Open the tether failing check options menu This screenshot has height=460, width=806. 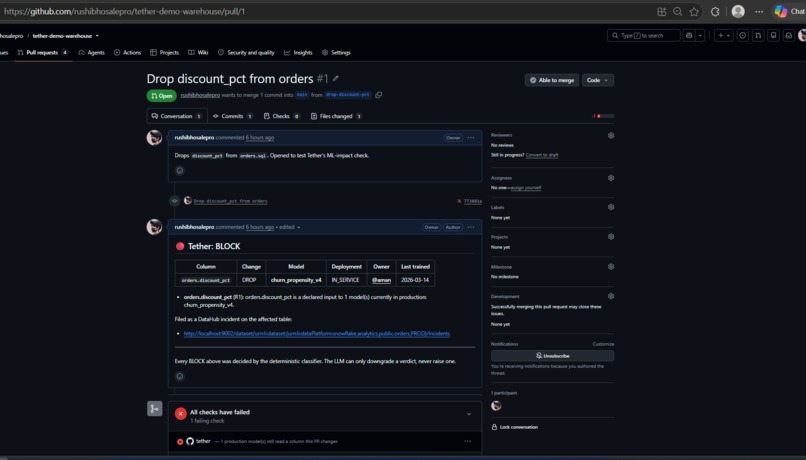pyautogui.click(x=467, y=441)
